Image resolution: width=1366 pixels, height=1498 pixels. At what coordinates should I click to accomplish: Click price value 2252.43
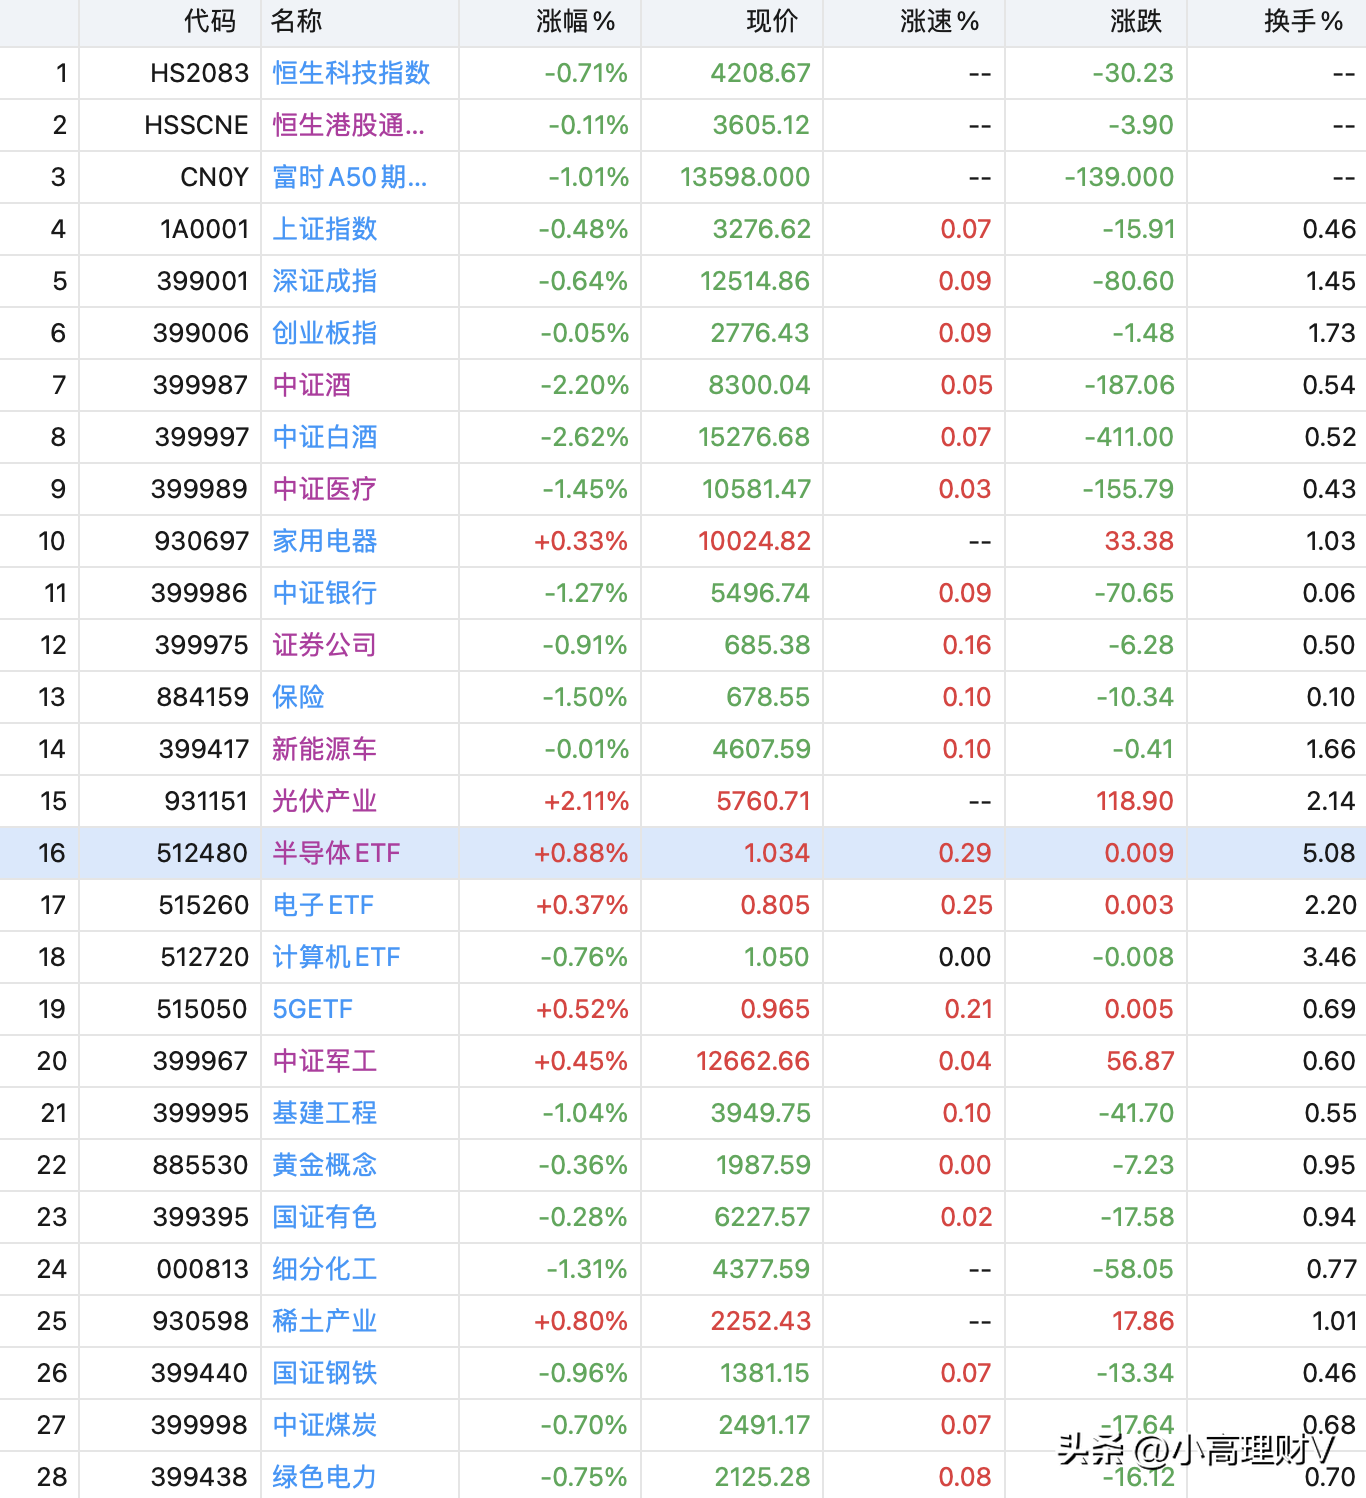[x=760, y=1321]
